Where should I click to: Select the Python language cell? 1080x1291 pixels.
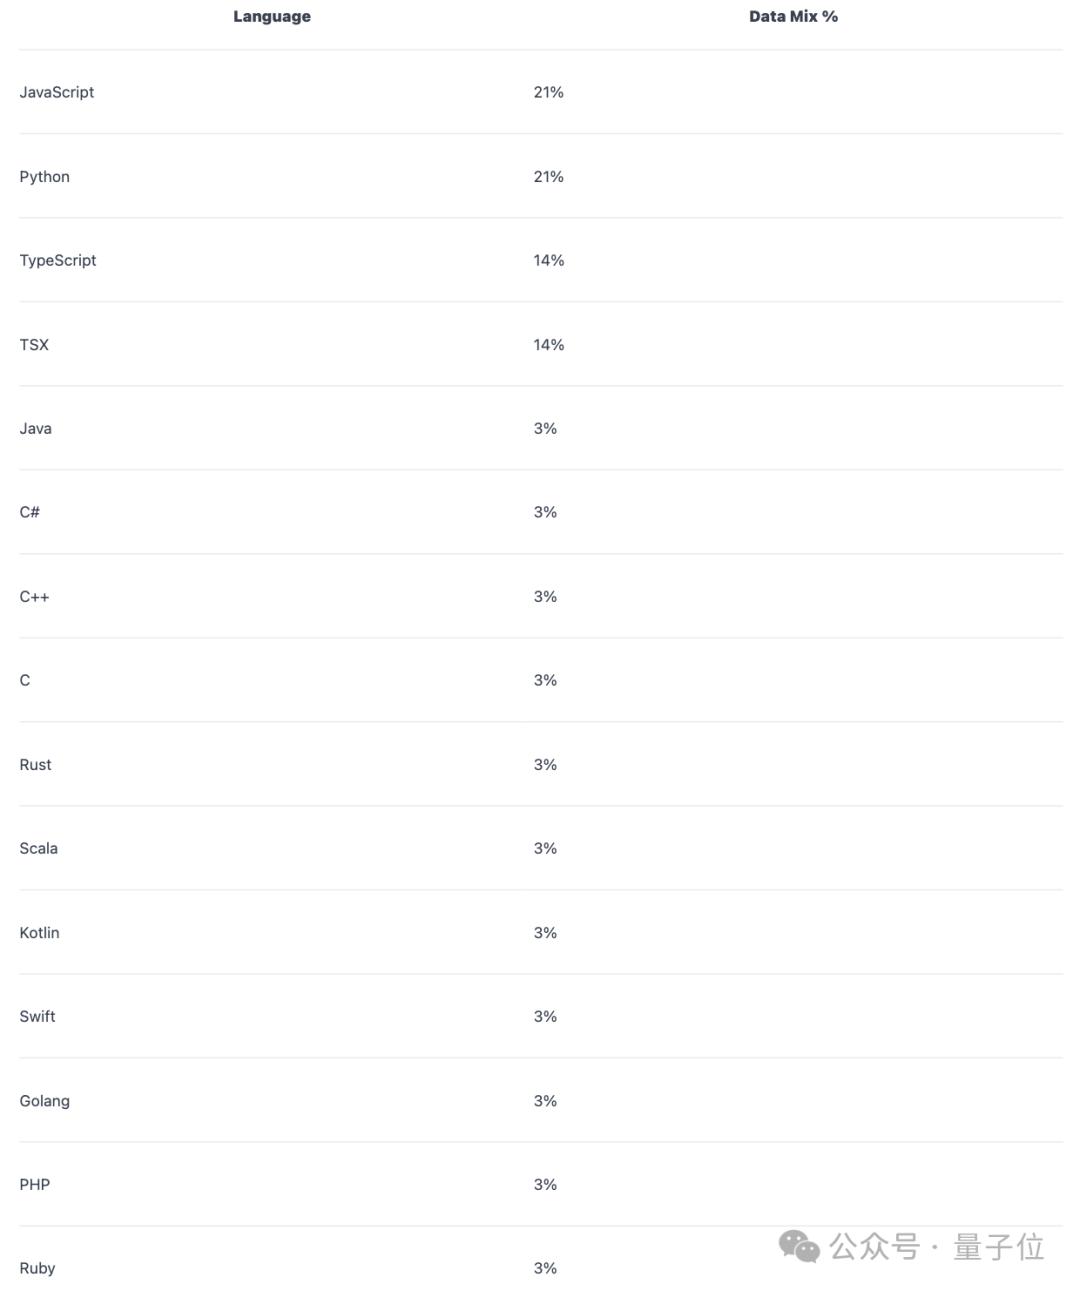click(45, 176)
